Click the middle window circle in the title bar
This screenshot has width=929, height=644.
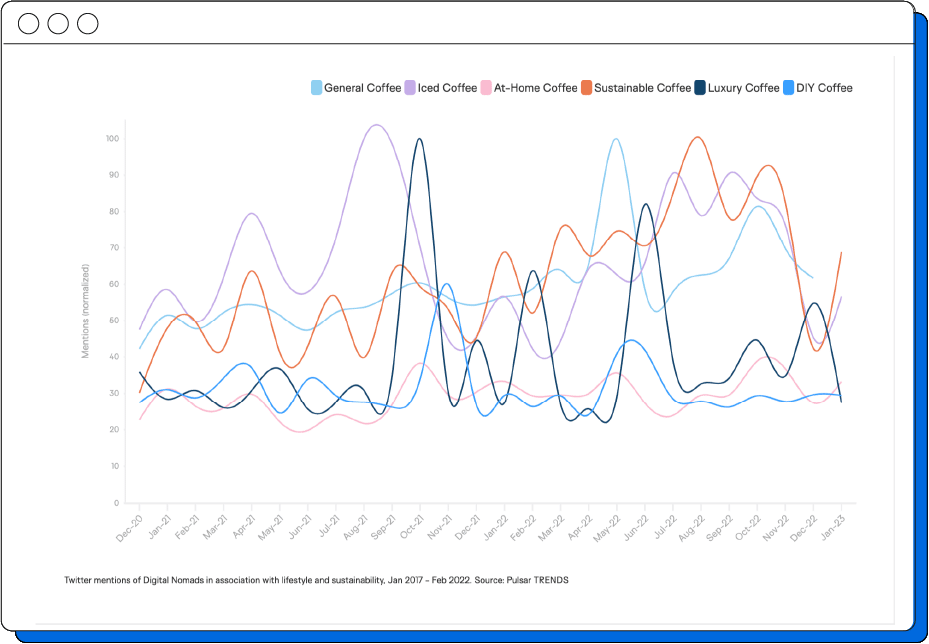[x=58, y=23]
